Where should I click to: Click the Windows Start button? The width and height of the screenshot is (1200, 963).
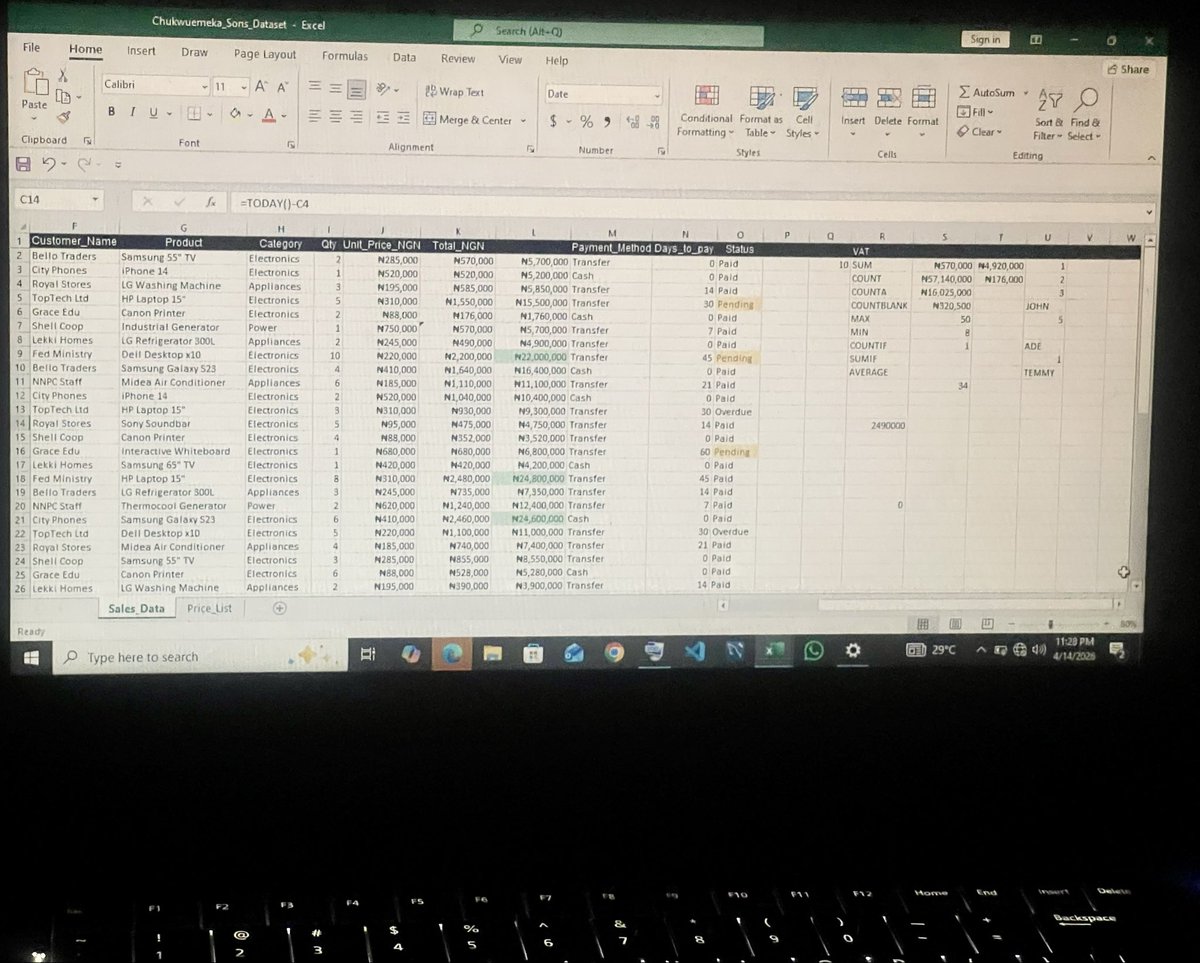(31, 657)
